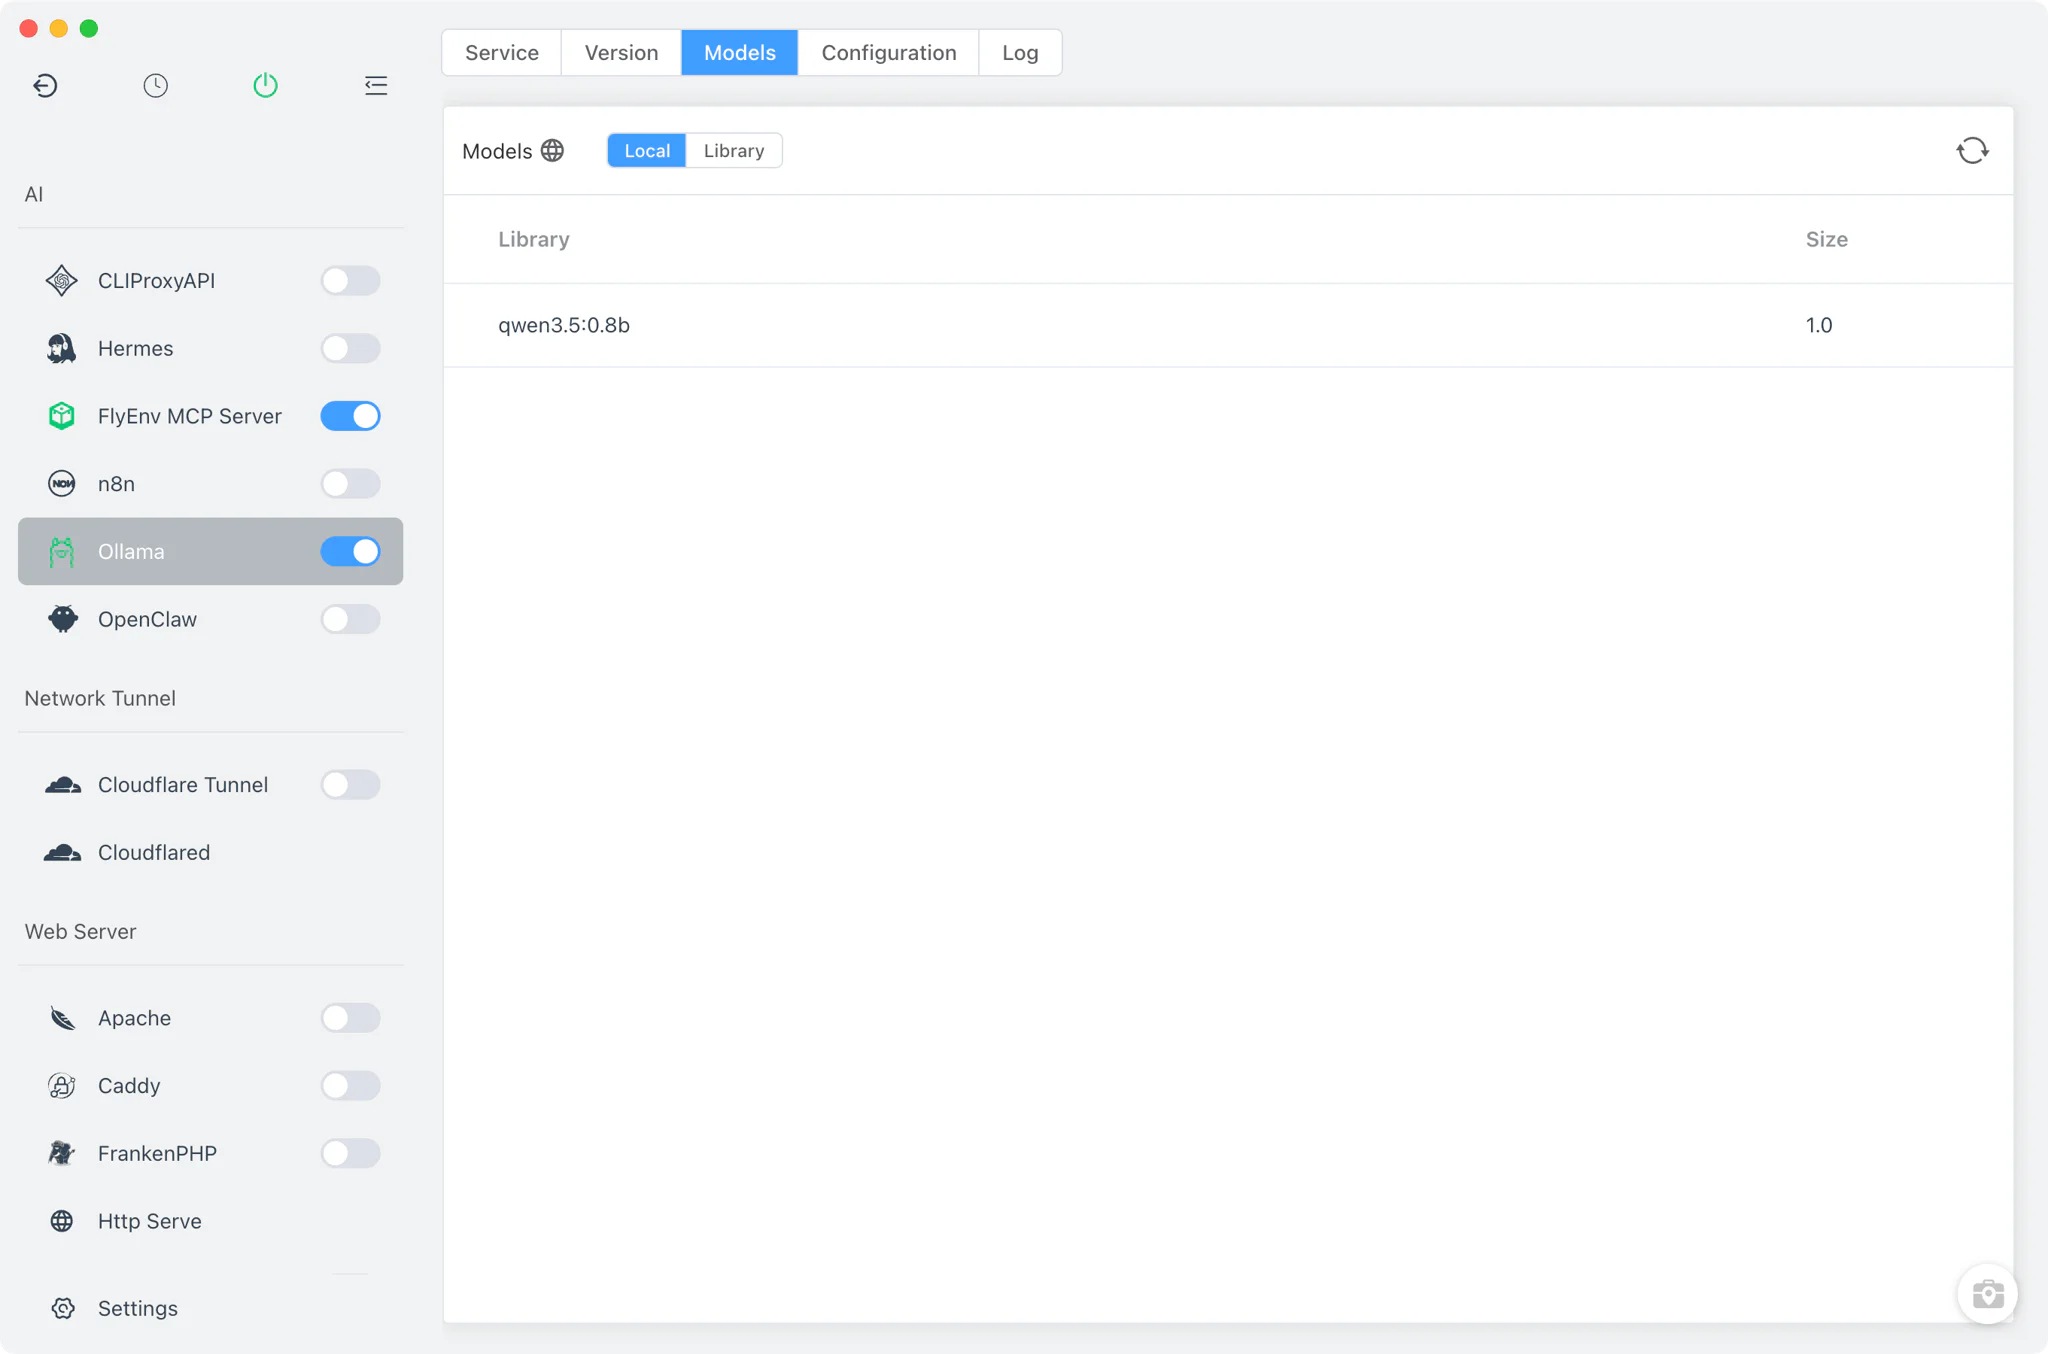
Task: Select the Ollama label in sidebar
Action: pyautogui.click(x=131, y=552)
